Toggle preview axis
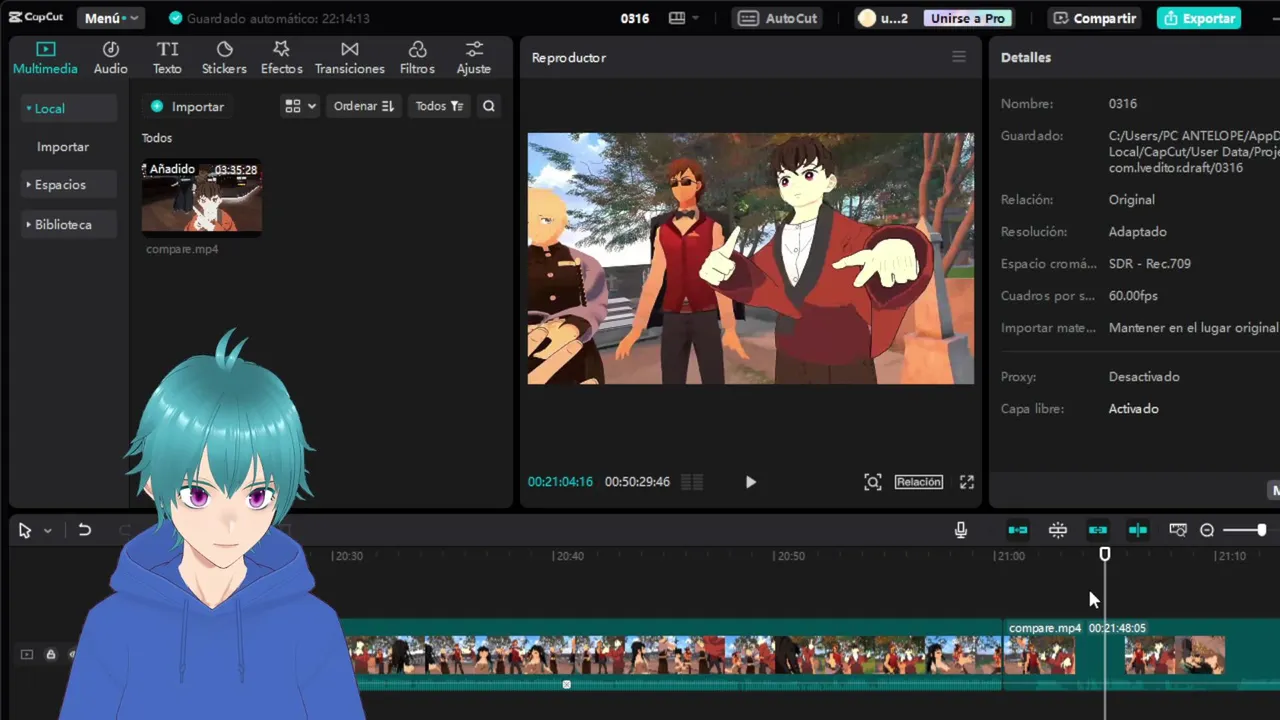 click(1138, 530)
